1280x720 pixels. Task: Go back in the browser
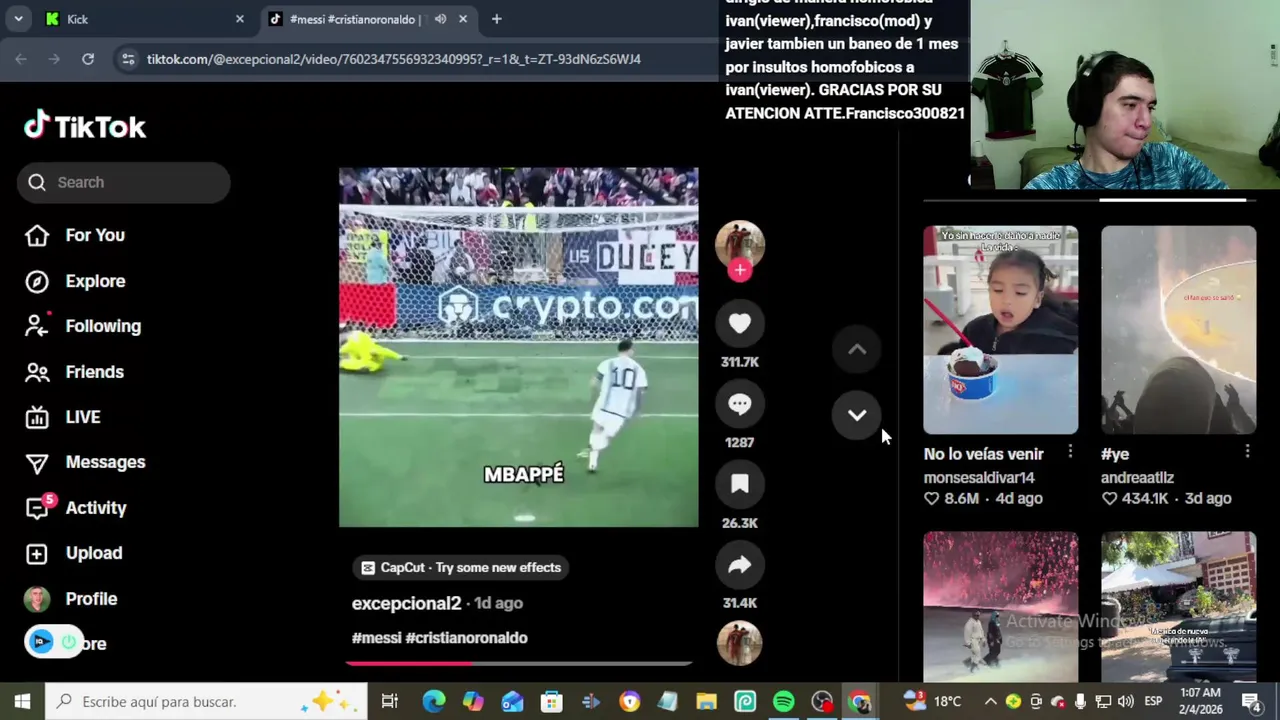point(21,59)
